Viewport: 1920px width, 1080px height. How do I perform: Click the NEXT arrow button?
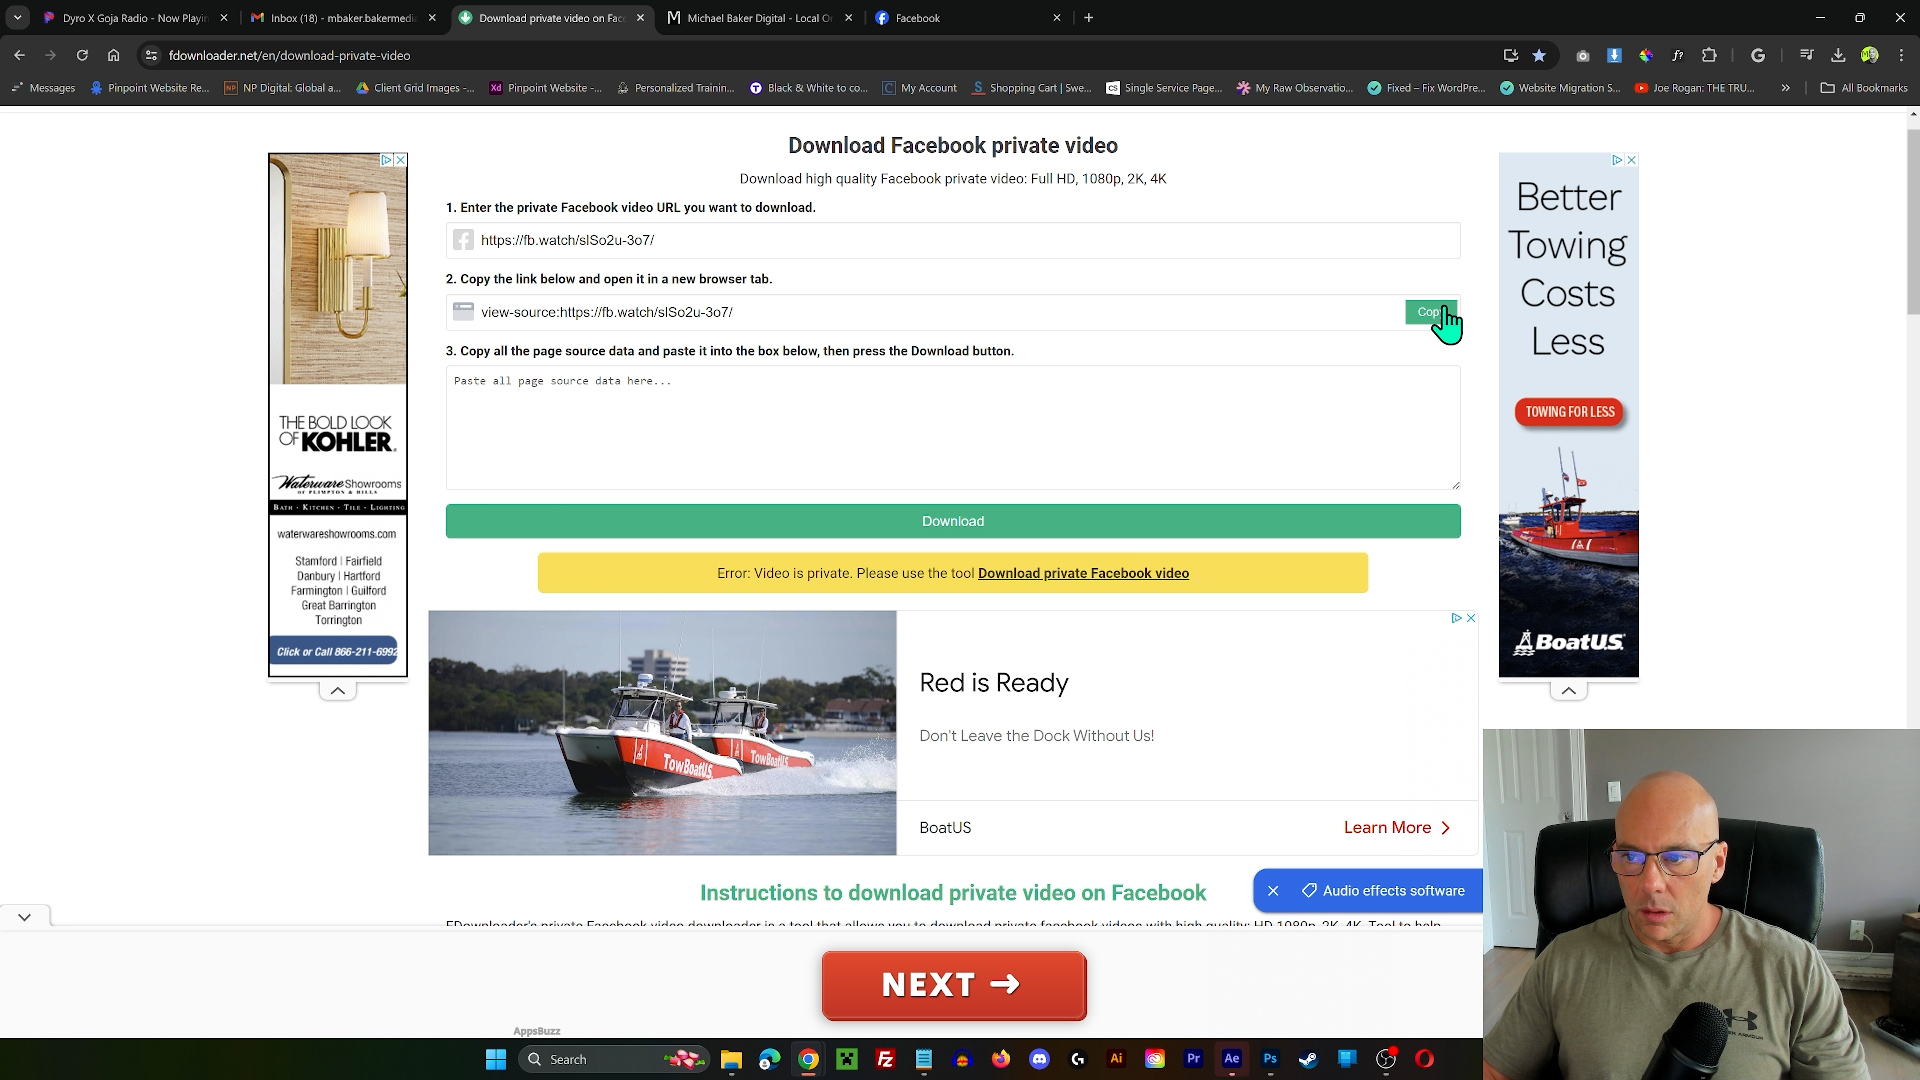click(955, 985)
